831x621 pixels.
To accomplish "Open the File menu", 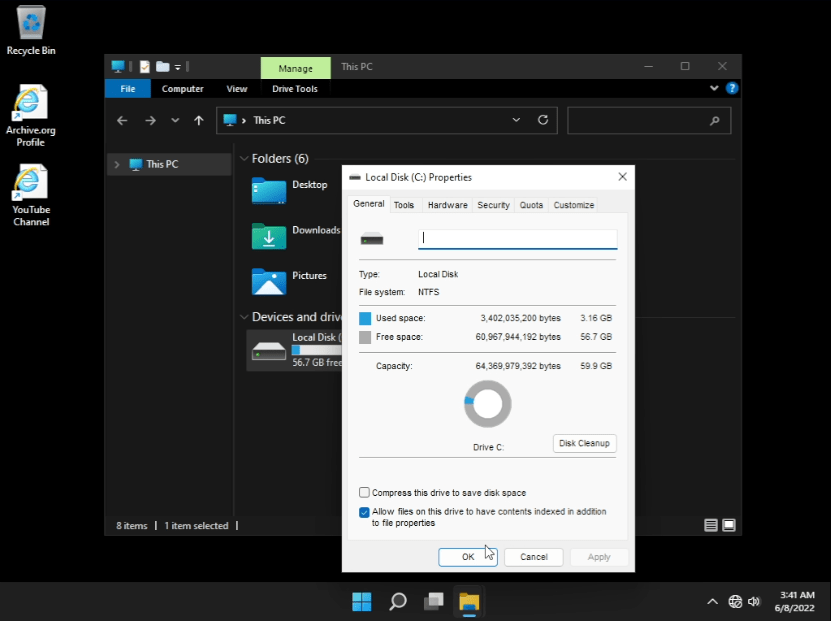I will [x=128, y=88].
